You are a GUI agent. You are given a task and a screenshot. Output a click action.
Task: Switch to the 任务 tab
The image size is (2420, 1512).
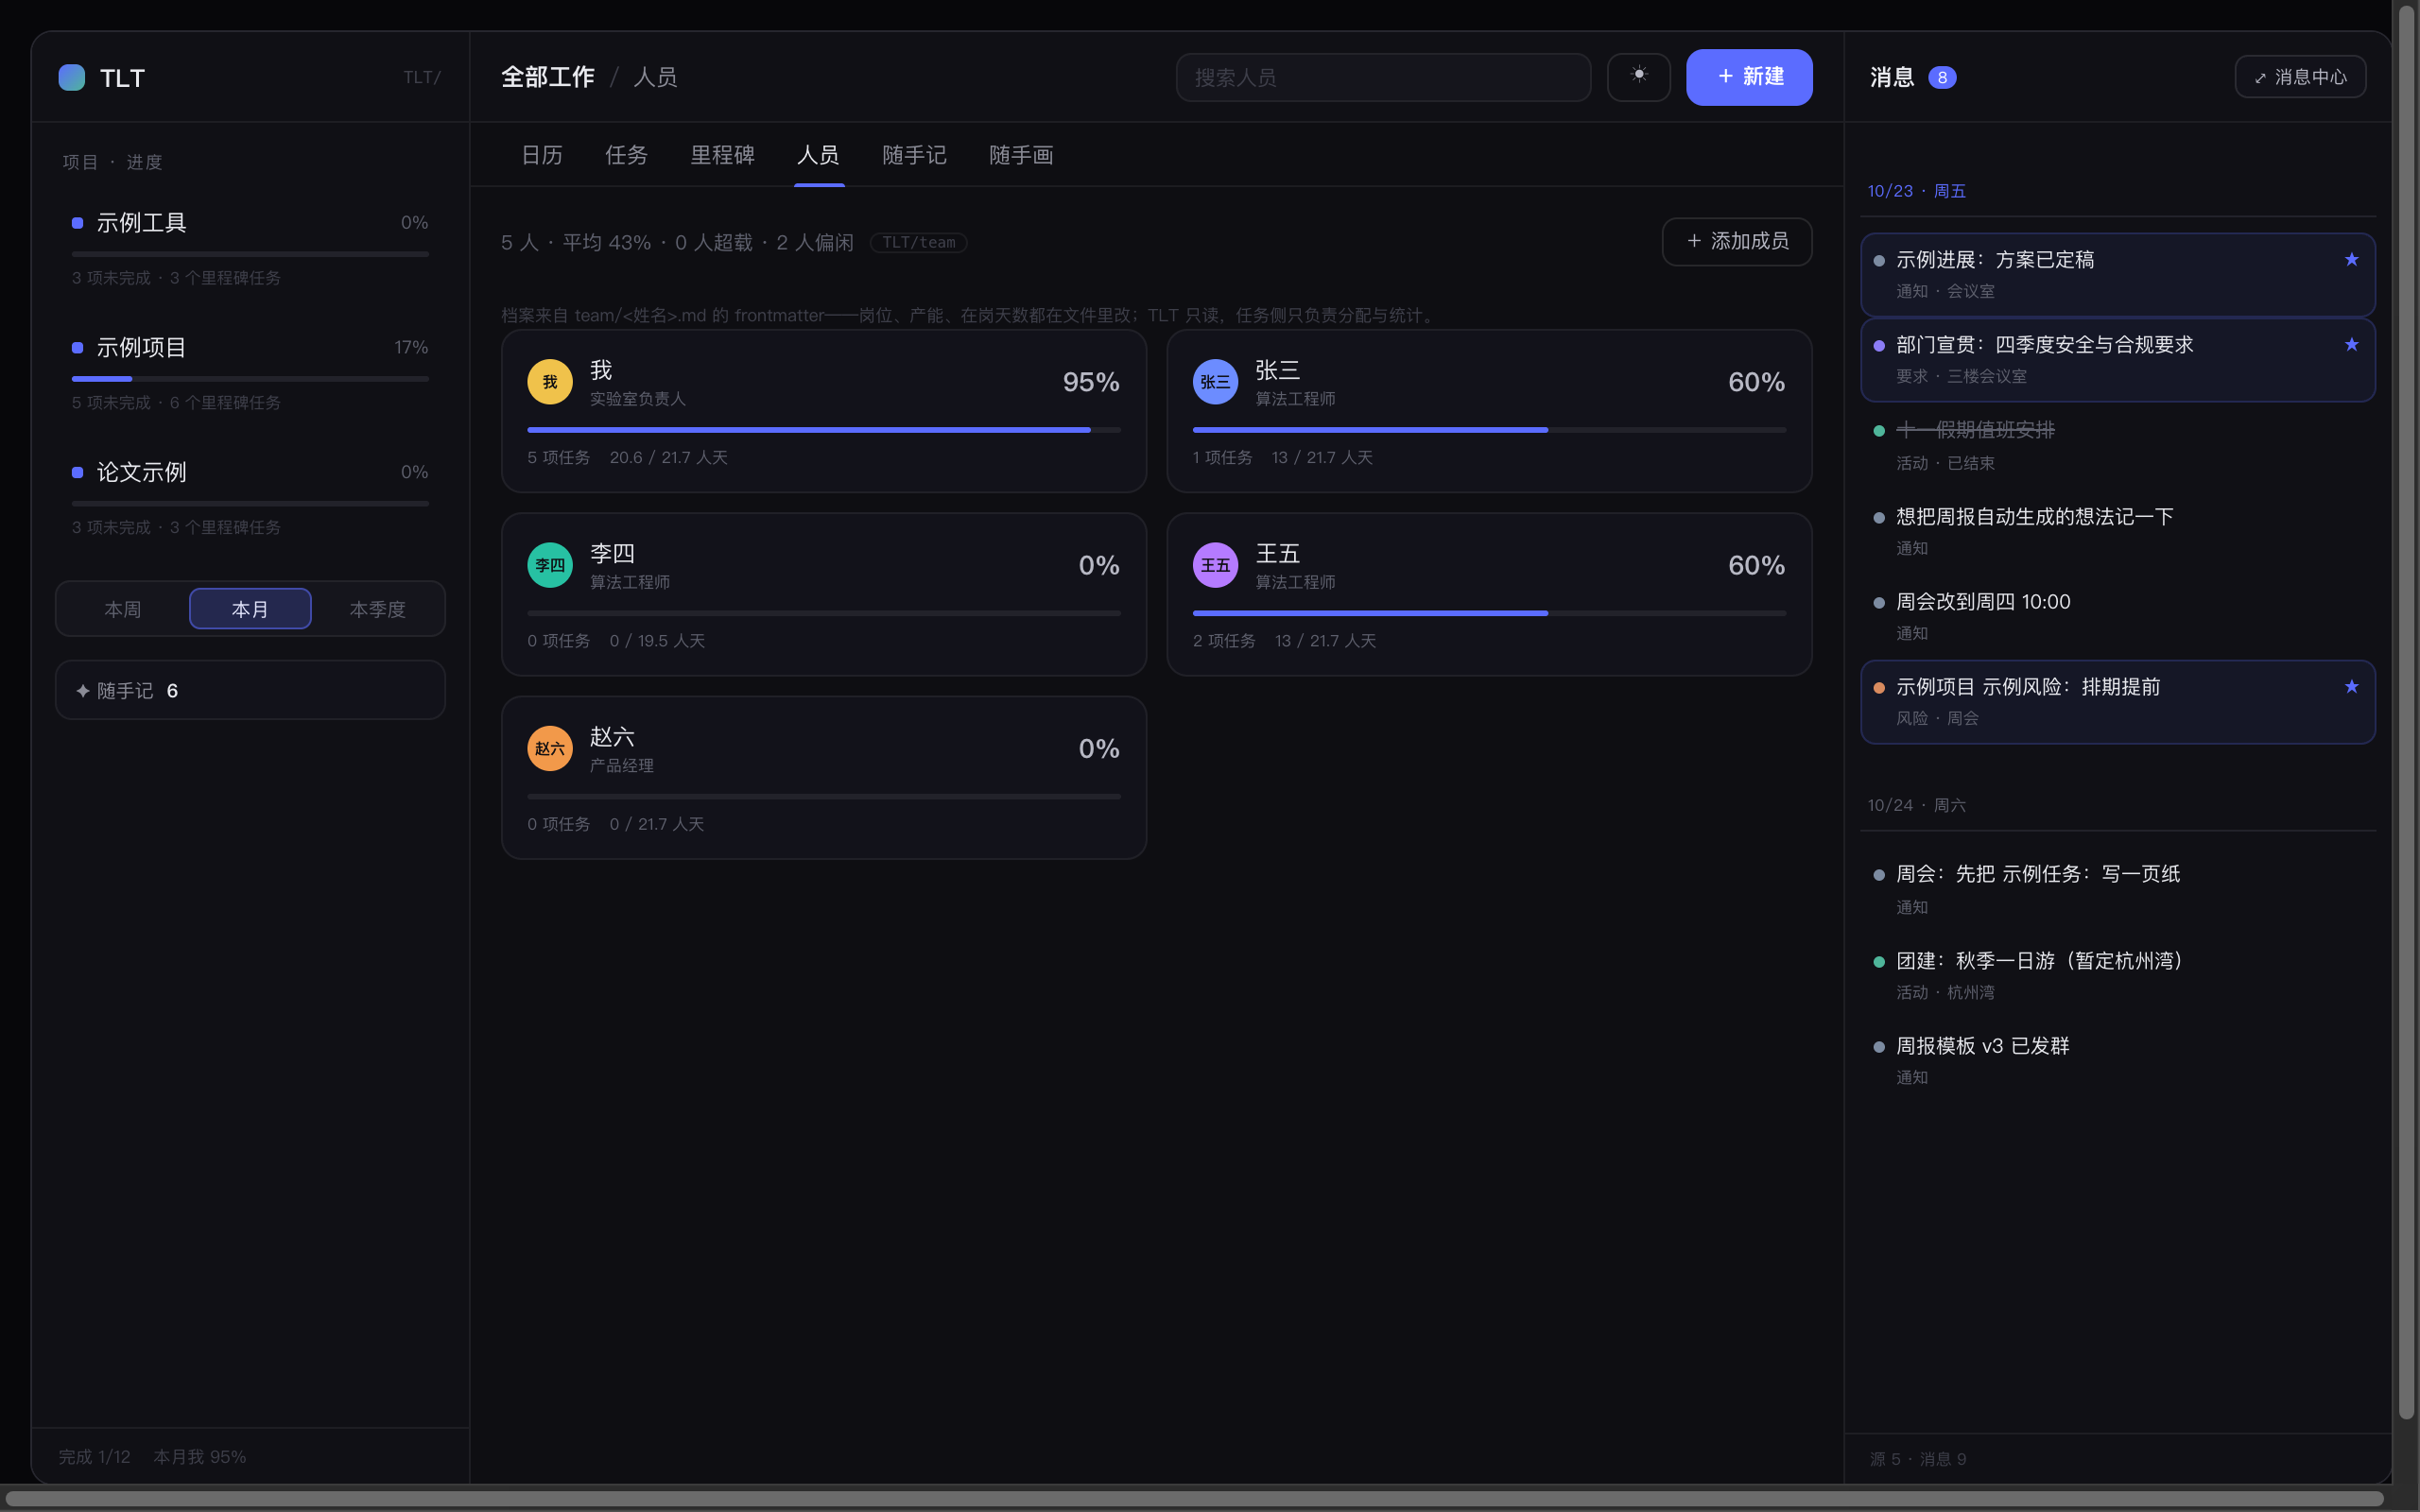point(626,155)
